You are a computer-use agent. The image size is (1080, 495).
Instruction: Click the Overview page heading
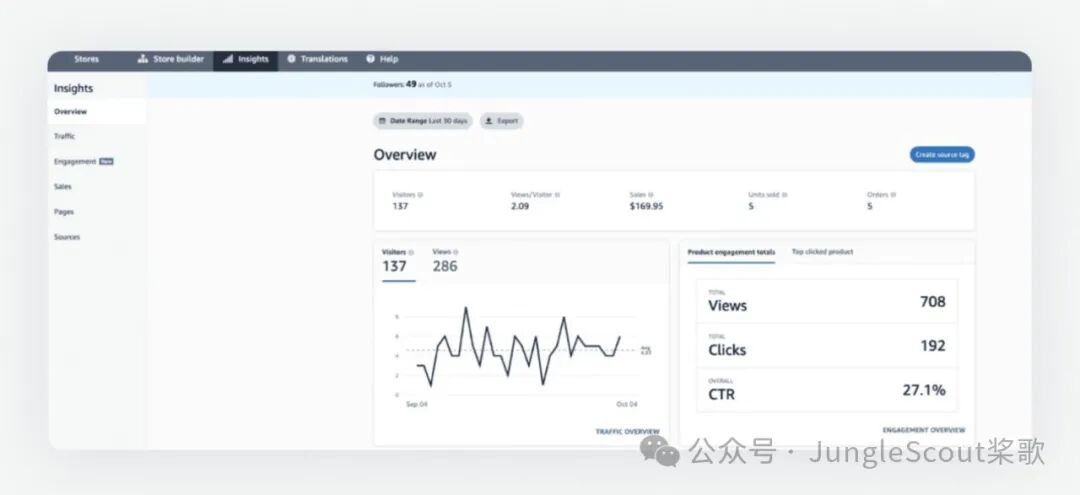405,155
